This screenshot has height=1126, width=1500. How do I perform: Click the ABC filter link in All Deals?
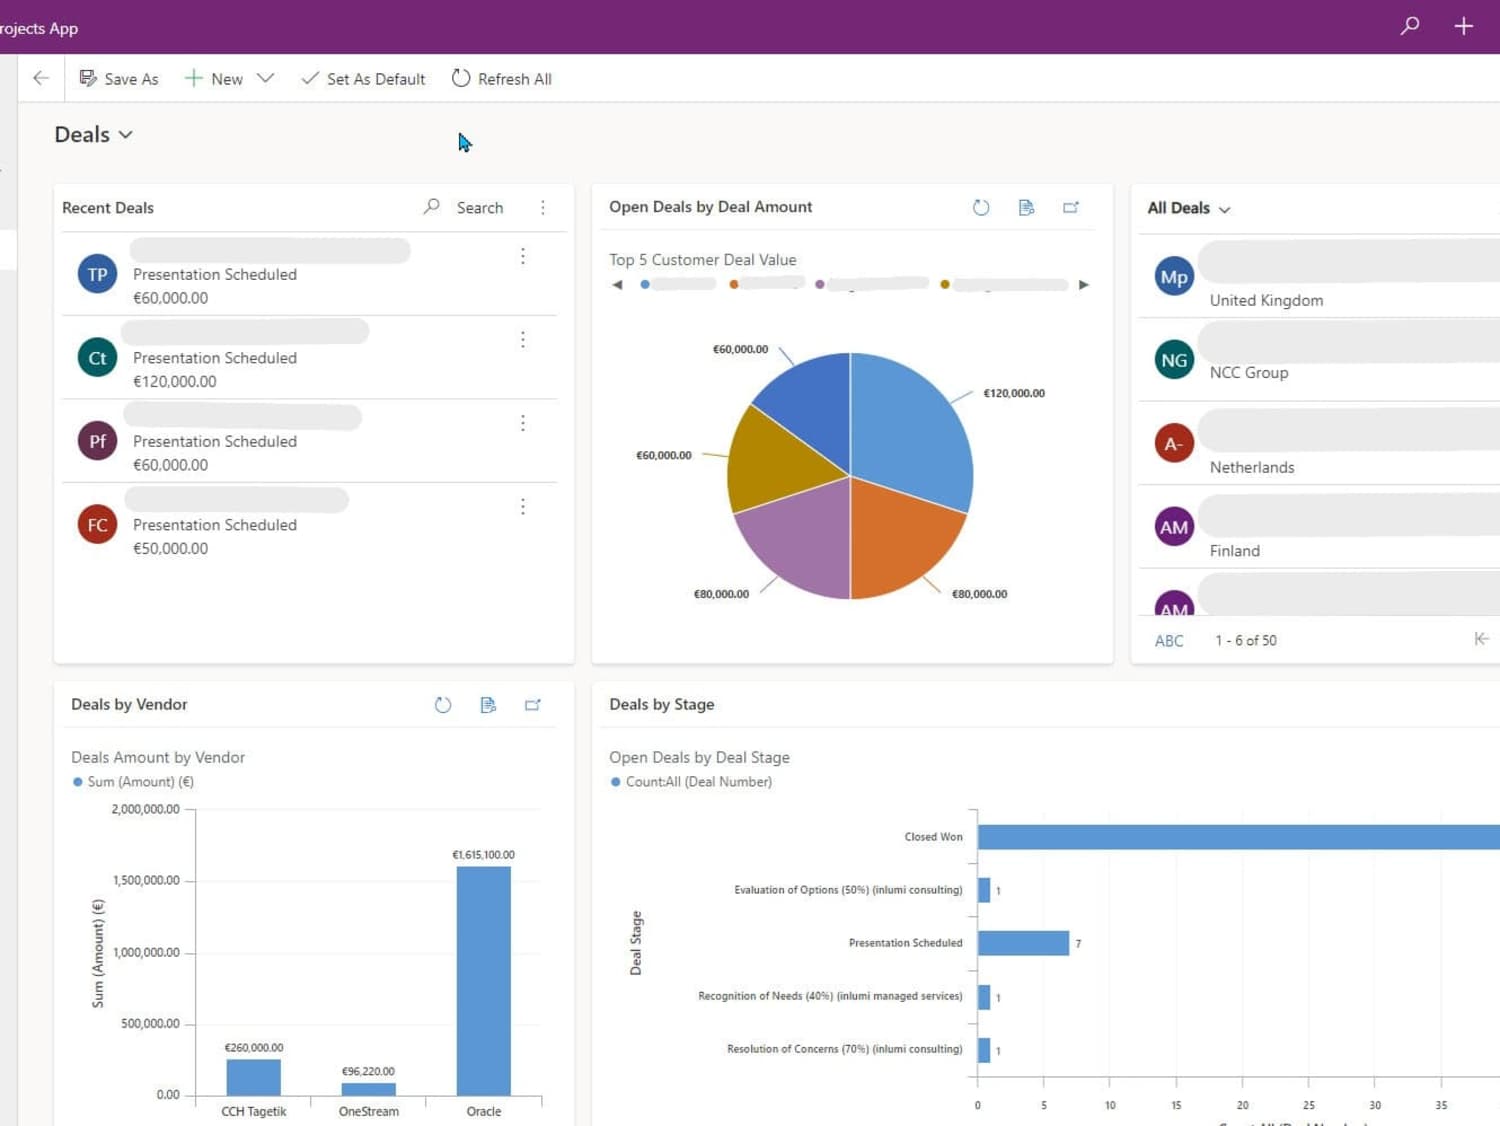coord(1169,641)
